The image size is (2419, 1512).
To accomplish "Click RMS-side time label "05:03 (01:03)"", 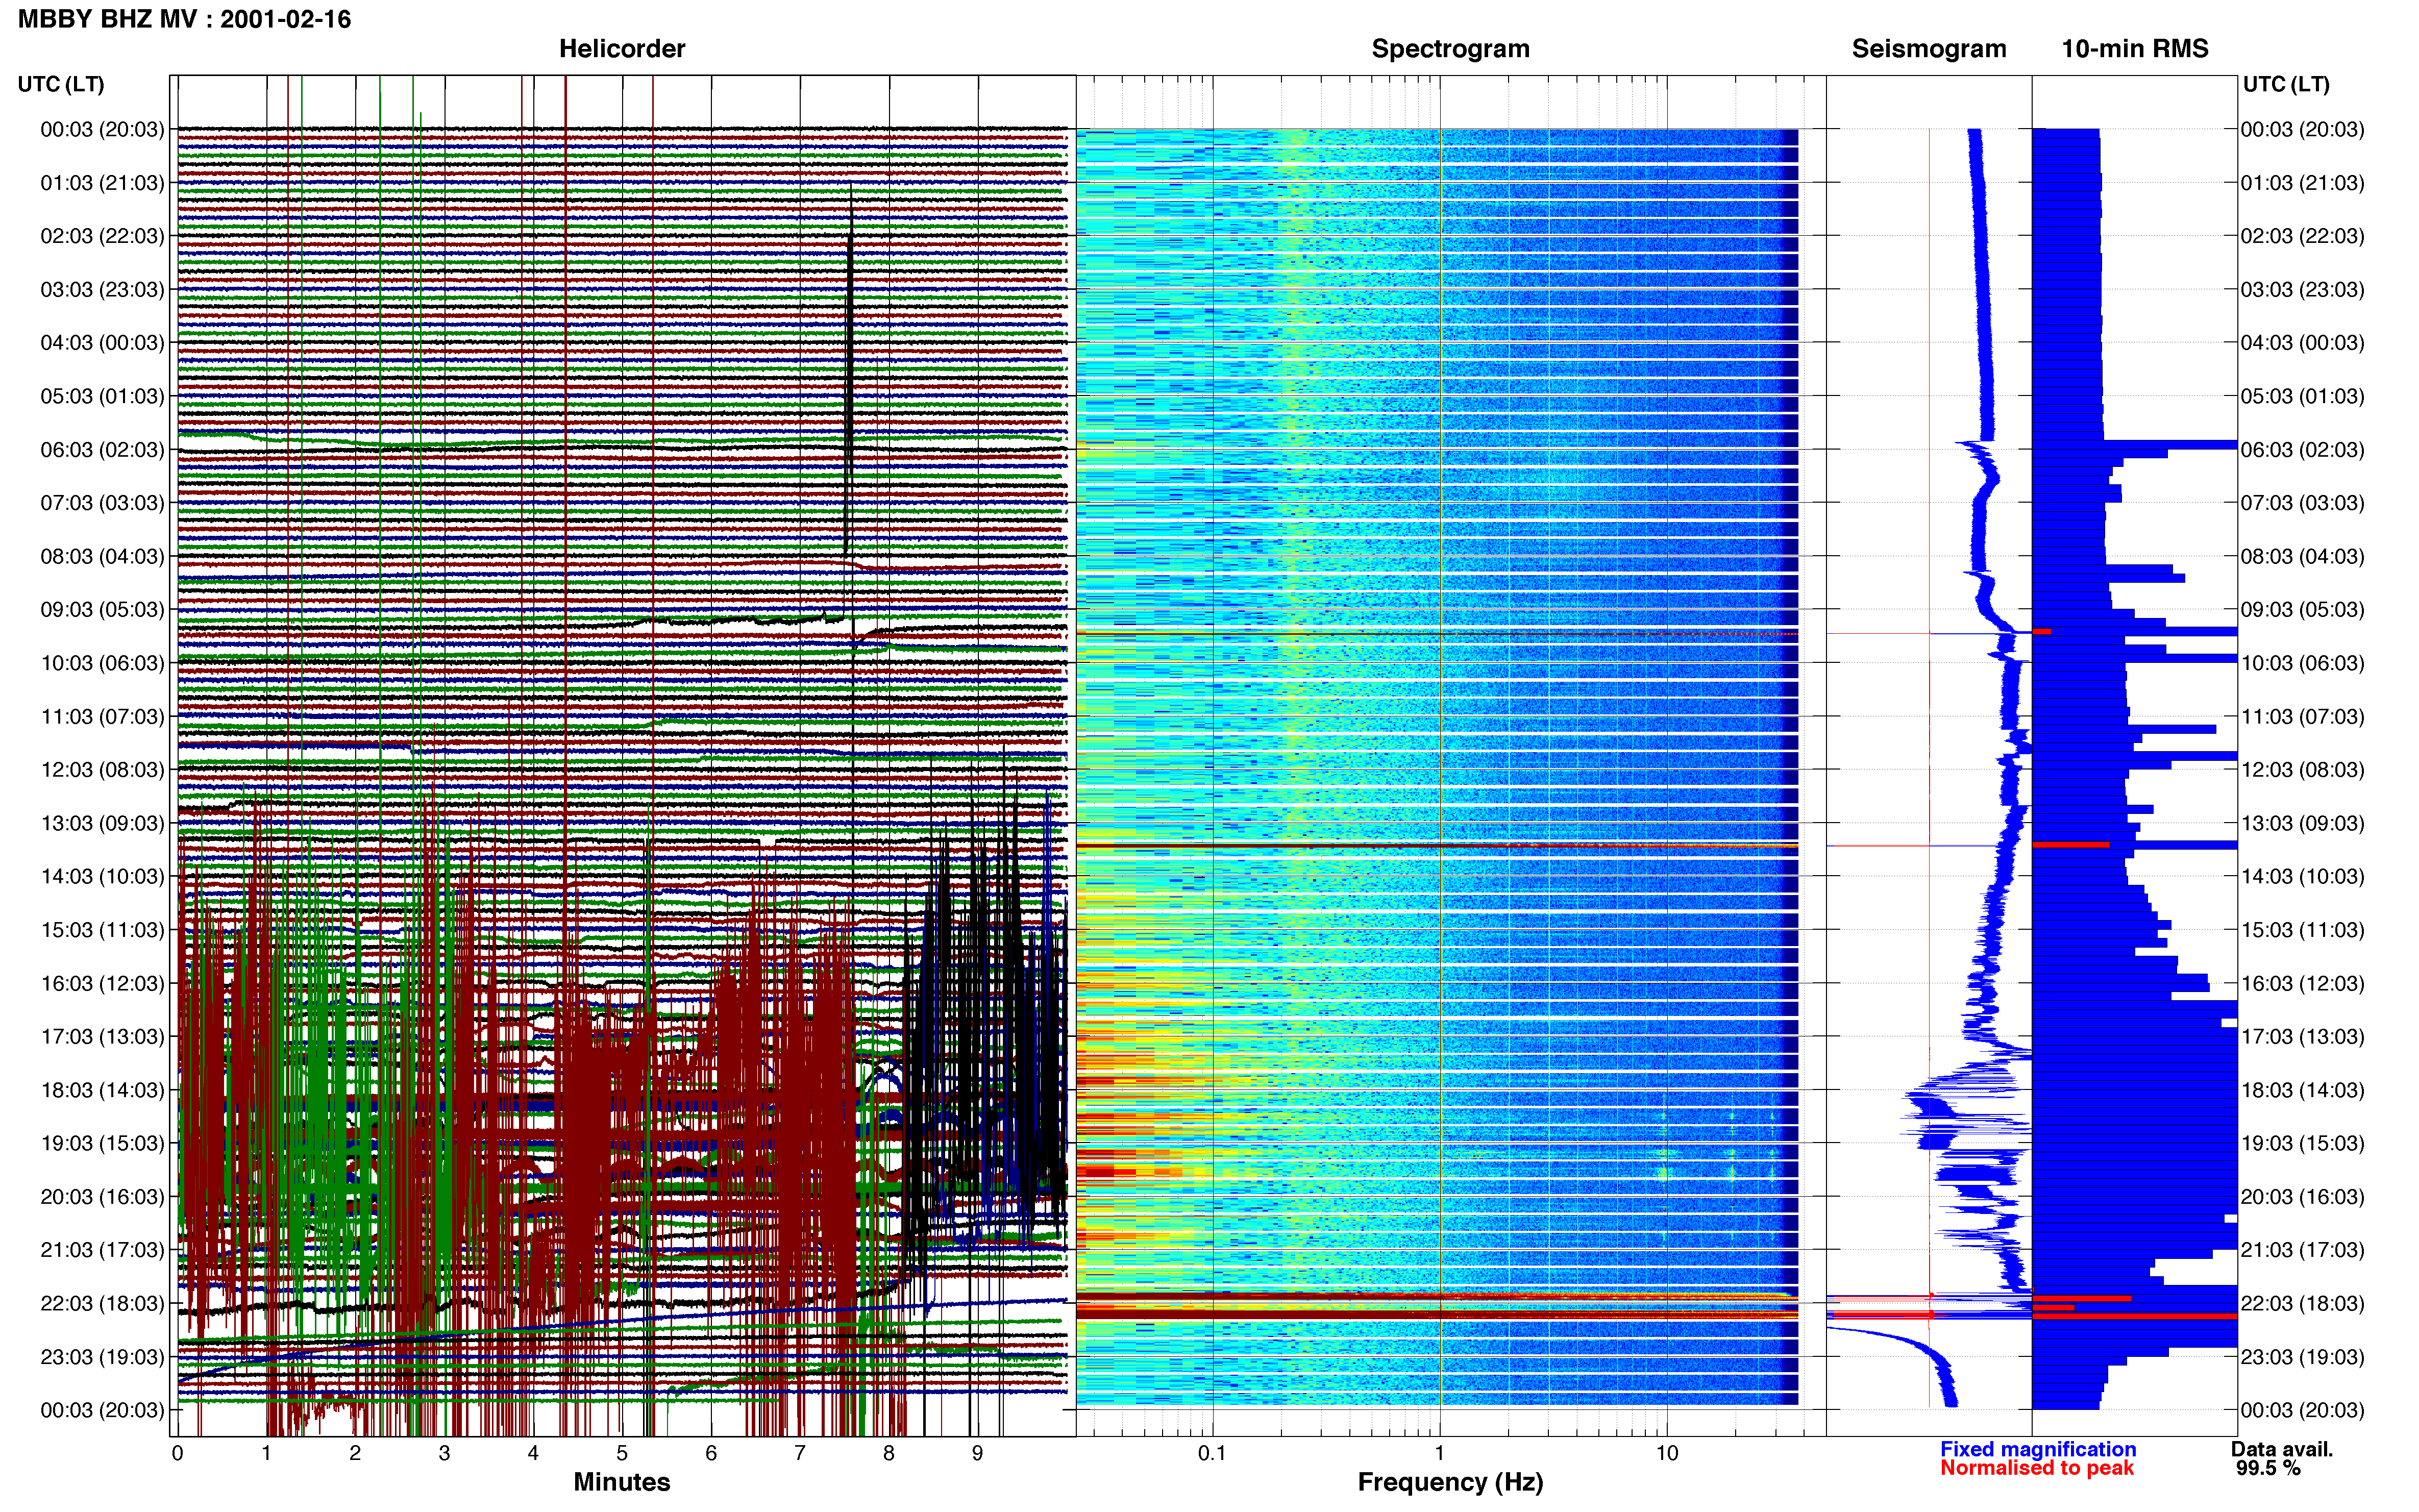I will point(2302,396).
